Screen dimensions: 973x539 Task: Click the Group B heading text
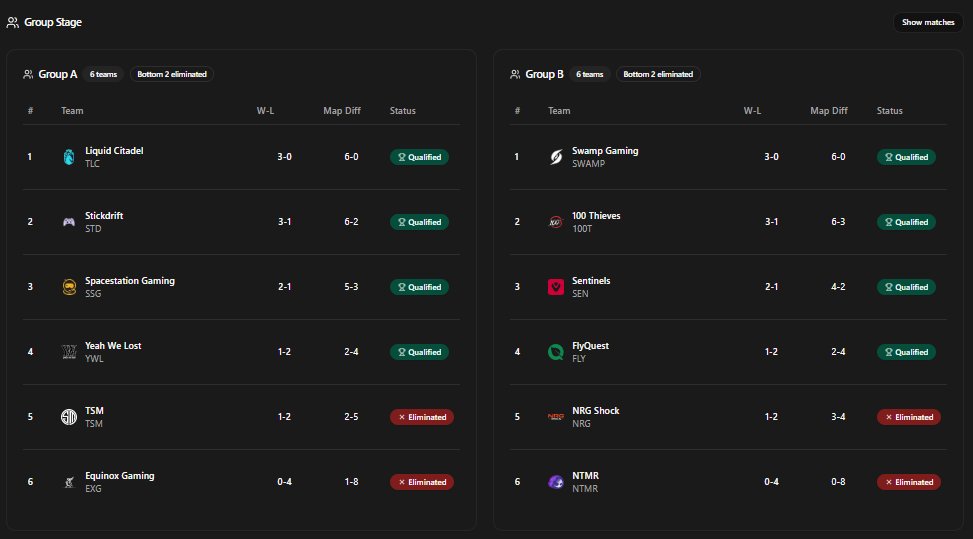544,74
